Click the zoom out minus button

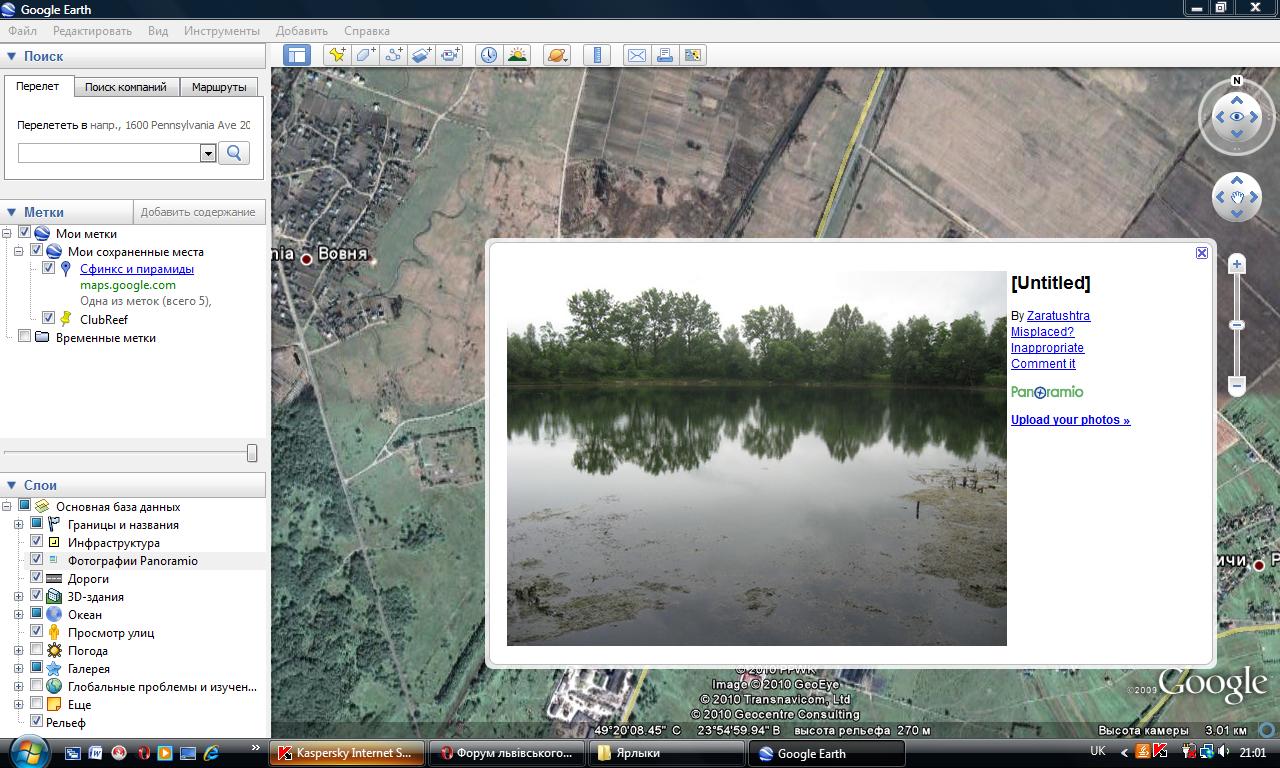coord(1237,385)
